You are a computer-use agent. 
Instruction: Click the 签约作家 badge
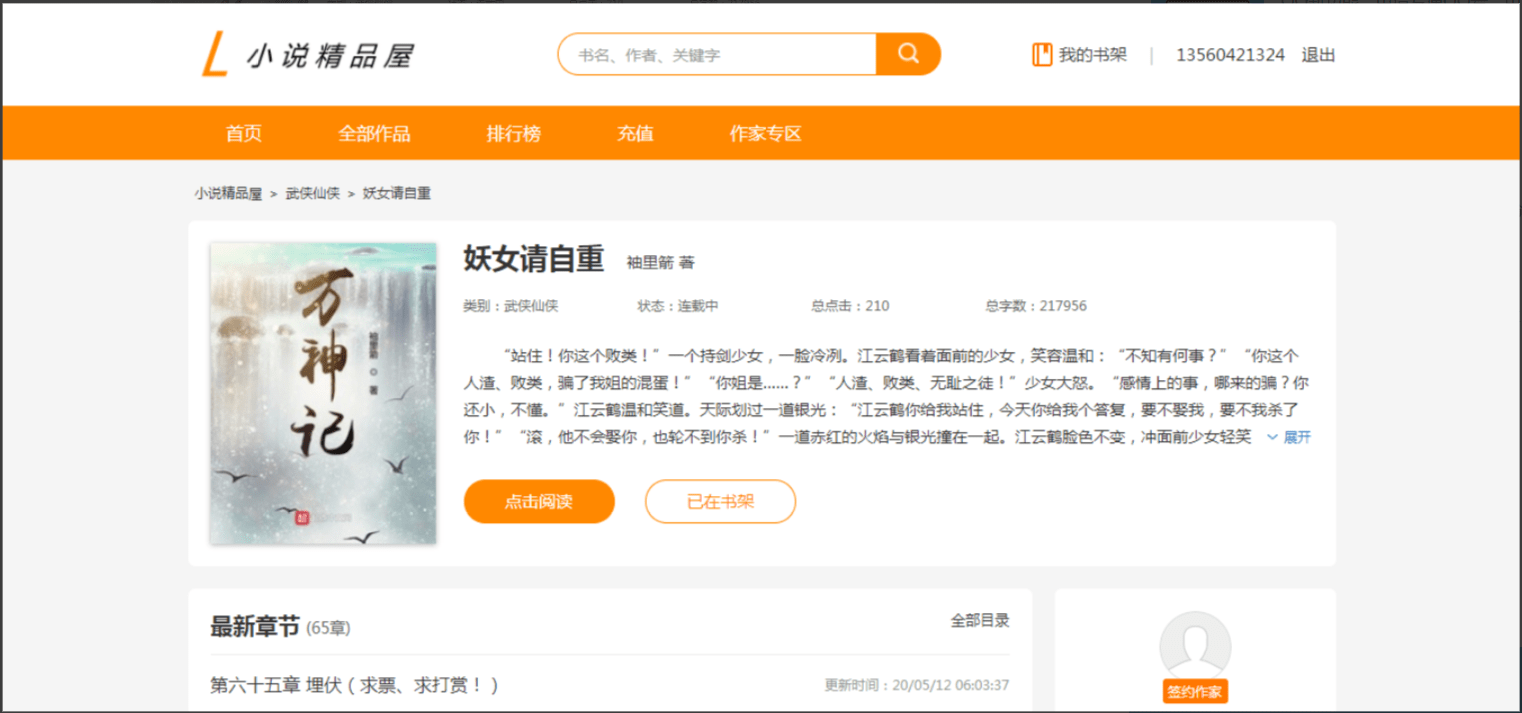pos(1195,691)
